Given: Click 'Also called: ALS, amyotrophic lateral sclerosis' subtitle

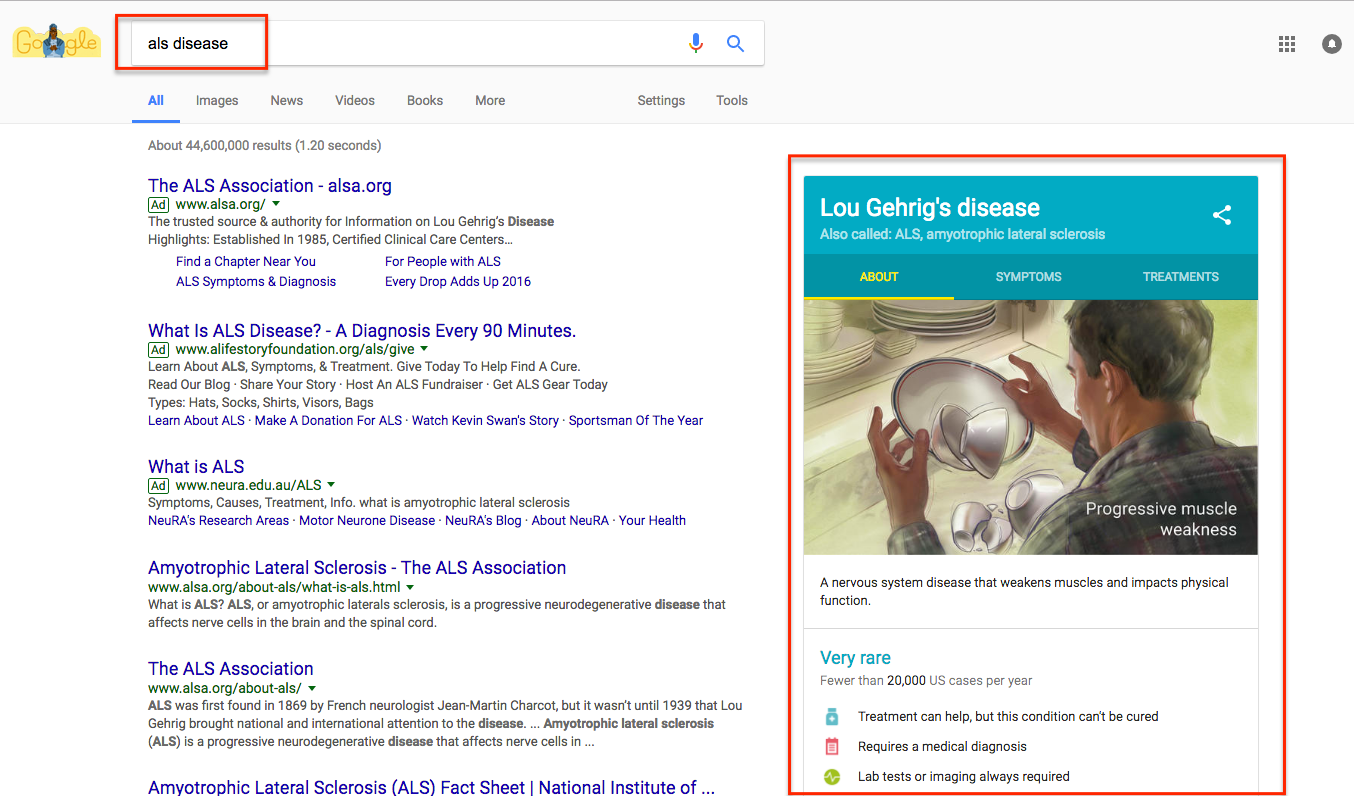Looking at the screenshot, I should click(962, 234).
